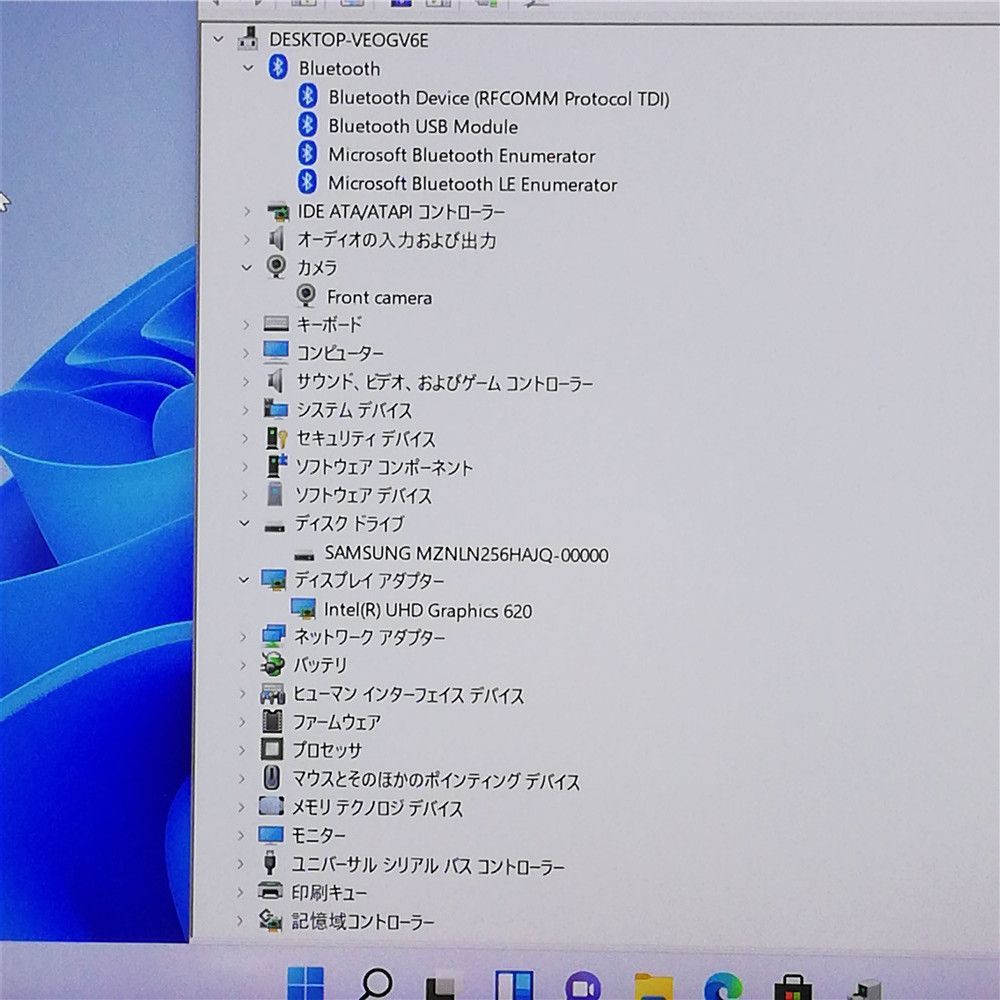Collapse the カメラ category
This screenshot has height=1000, width=1000.
pyautogui.click(x=247, y=268)
